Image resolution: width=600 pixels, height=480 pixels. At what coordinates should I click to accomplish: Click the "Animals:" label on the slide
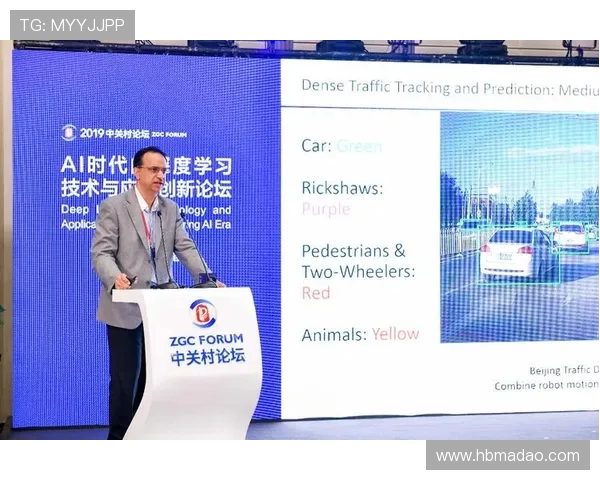[334, 335]
